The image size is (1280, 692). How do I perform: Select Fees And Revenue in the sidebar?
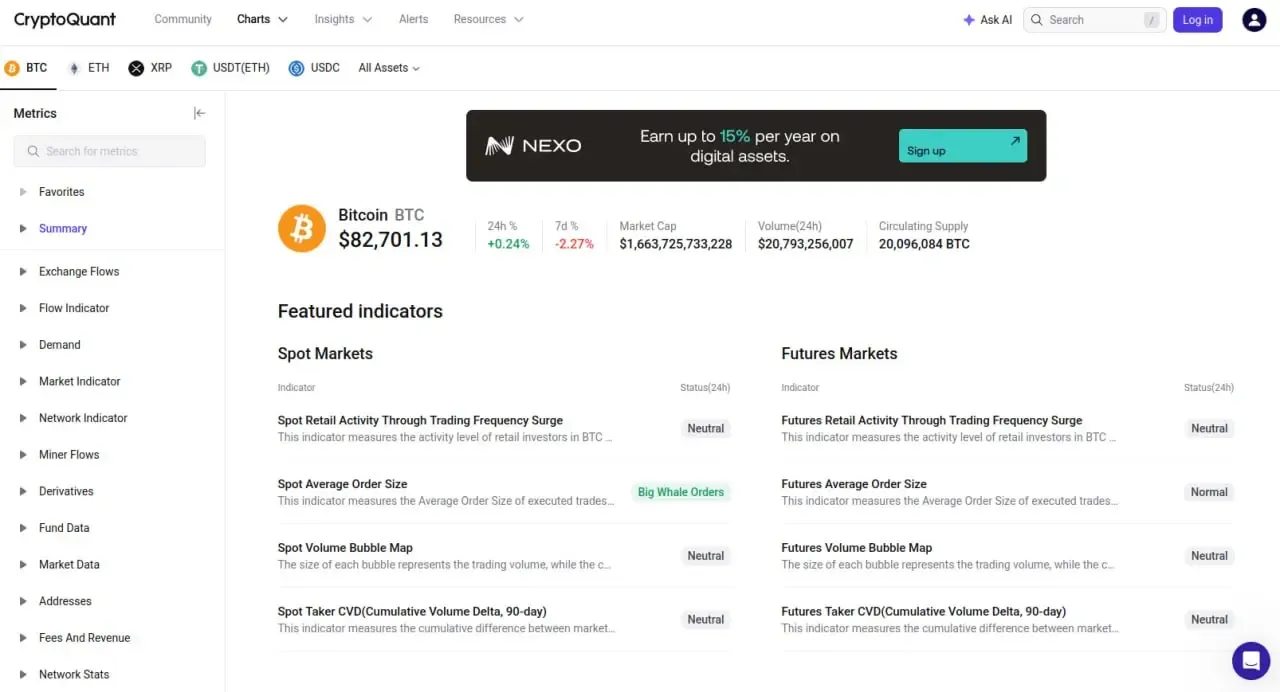pyautogui.click(x=85, y=638)
